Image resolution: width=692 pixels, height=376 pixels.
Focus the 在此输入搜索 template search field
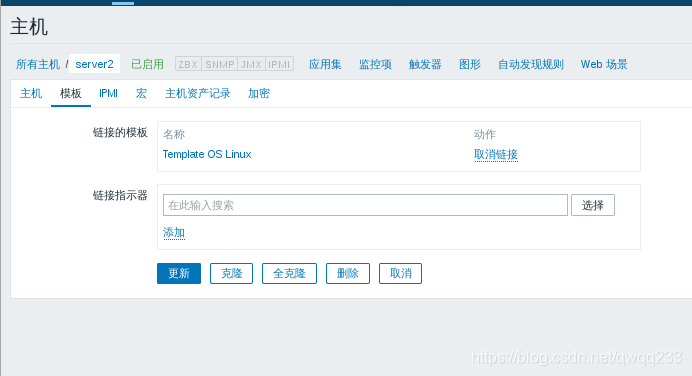(x=365, y=205)
